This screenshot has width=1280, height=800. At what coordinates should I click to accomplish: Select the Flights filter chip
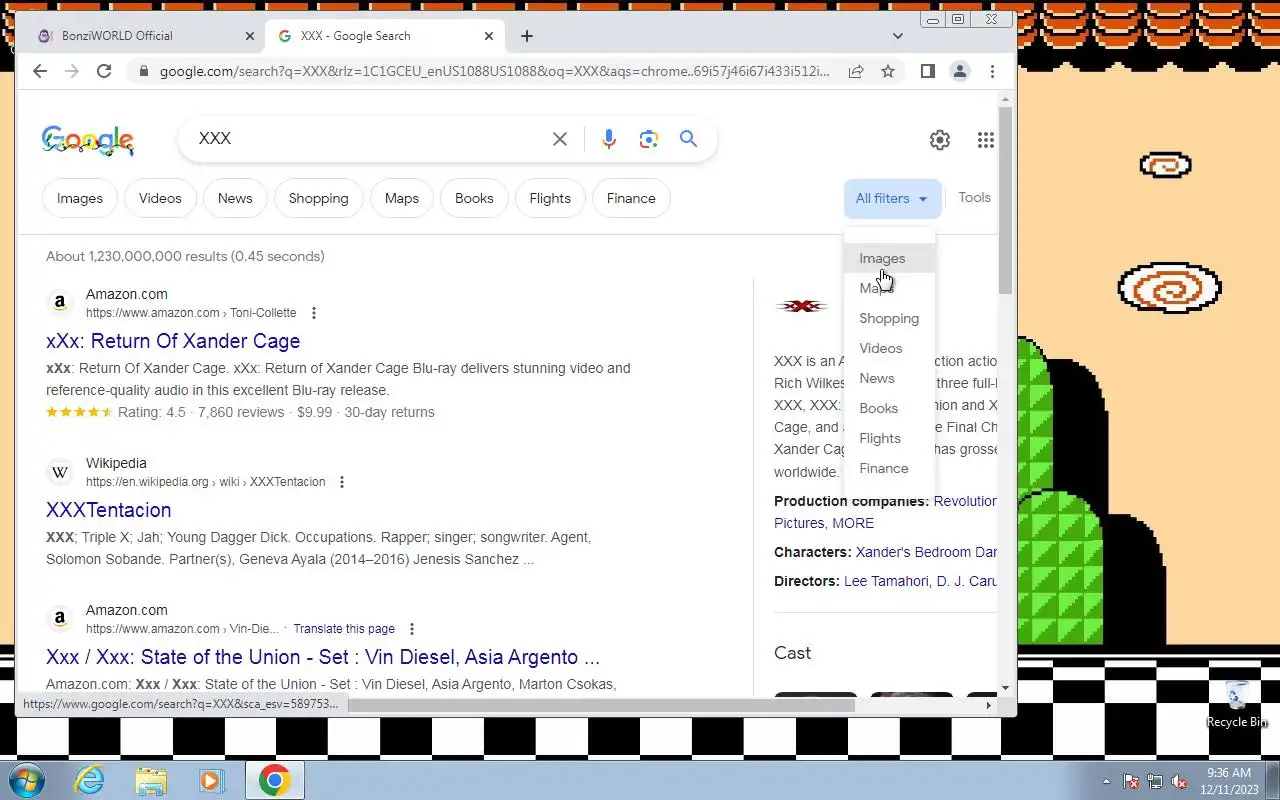tap(550, 198)
